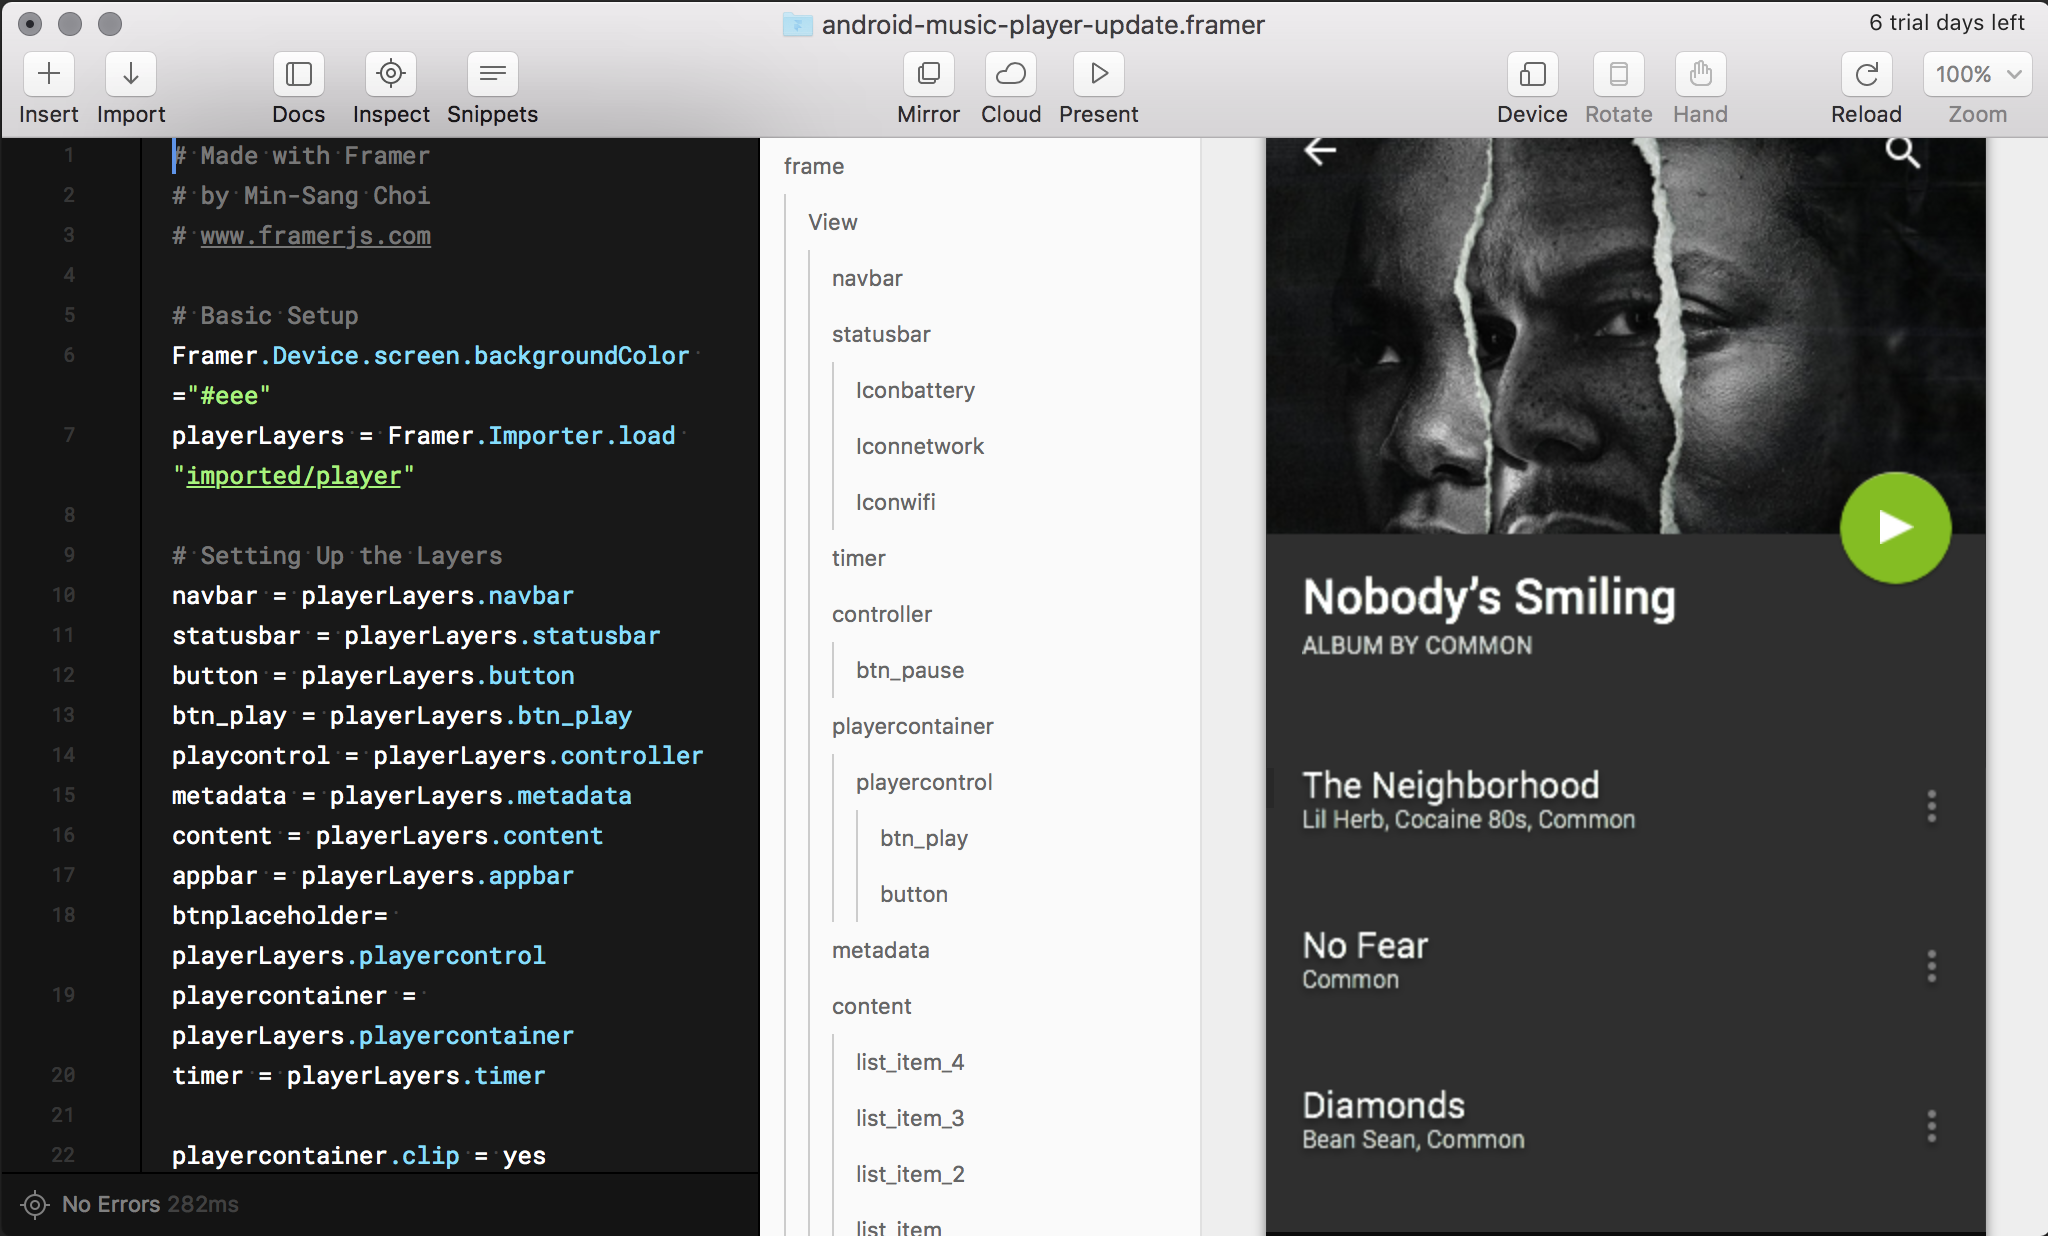The width and height of the screenshot is (2048, 1236).
Task: Open the three-dot menu for Diamonds
Action: (1931, 1126)
